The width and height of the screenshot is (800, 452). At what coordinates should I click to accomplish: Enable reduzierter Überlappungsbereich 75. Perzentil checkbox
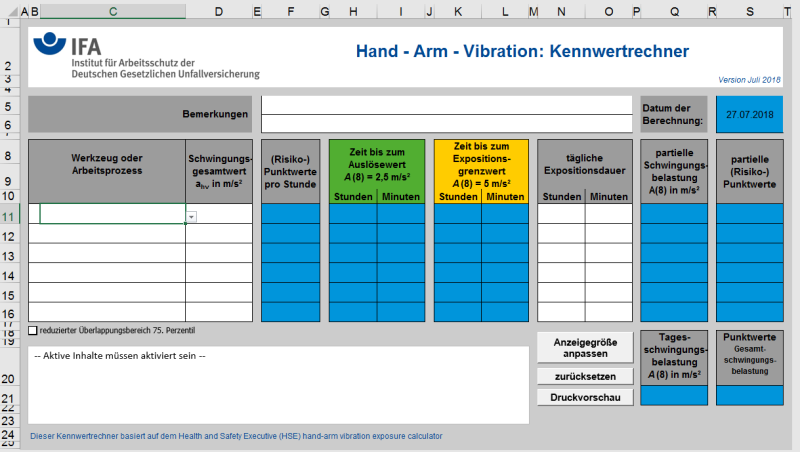coord(34,330)
